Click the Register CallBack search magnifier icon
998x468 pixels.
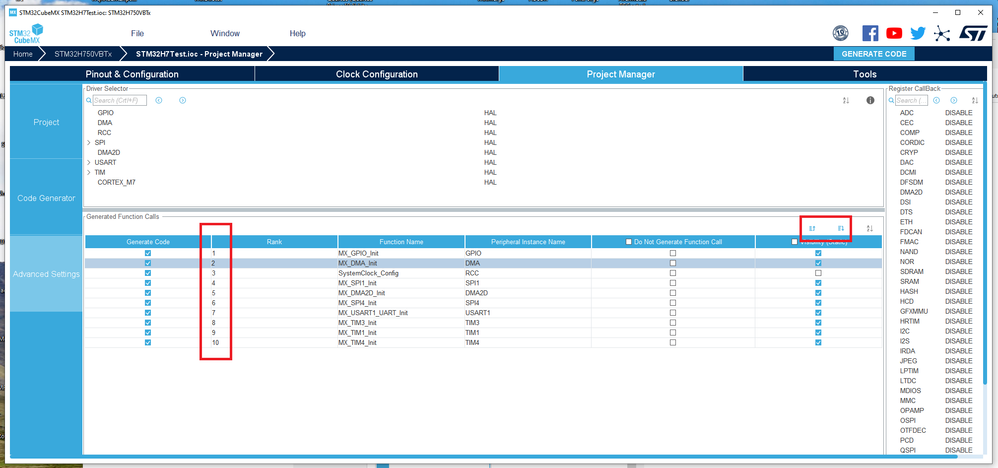tap(892, 101)
